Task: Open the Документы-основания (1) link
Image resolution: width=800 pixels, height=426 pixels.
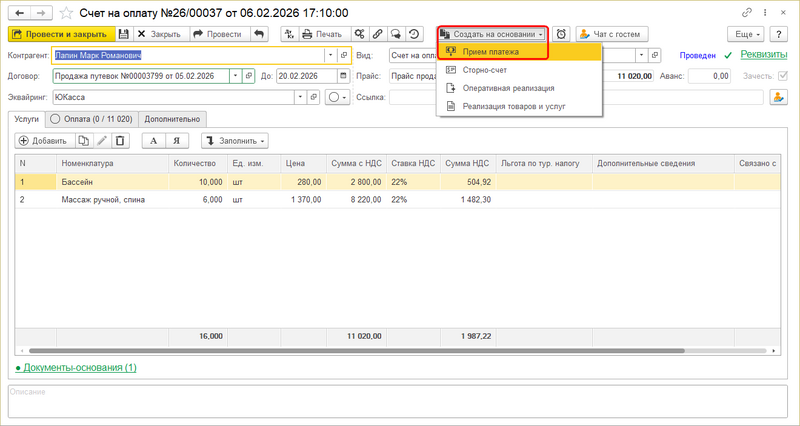Action: (76, 368)
